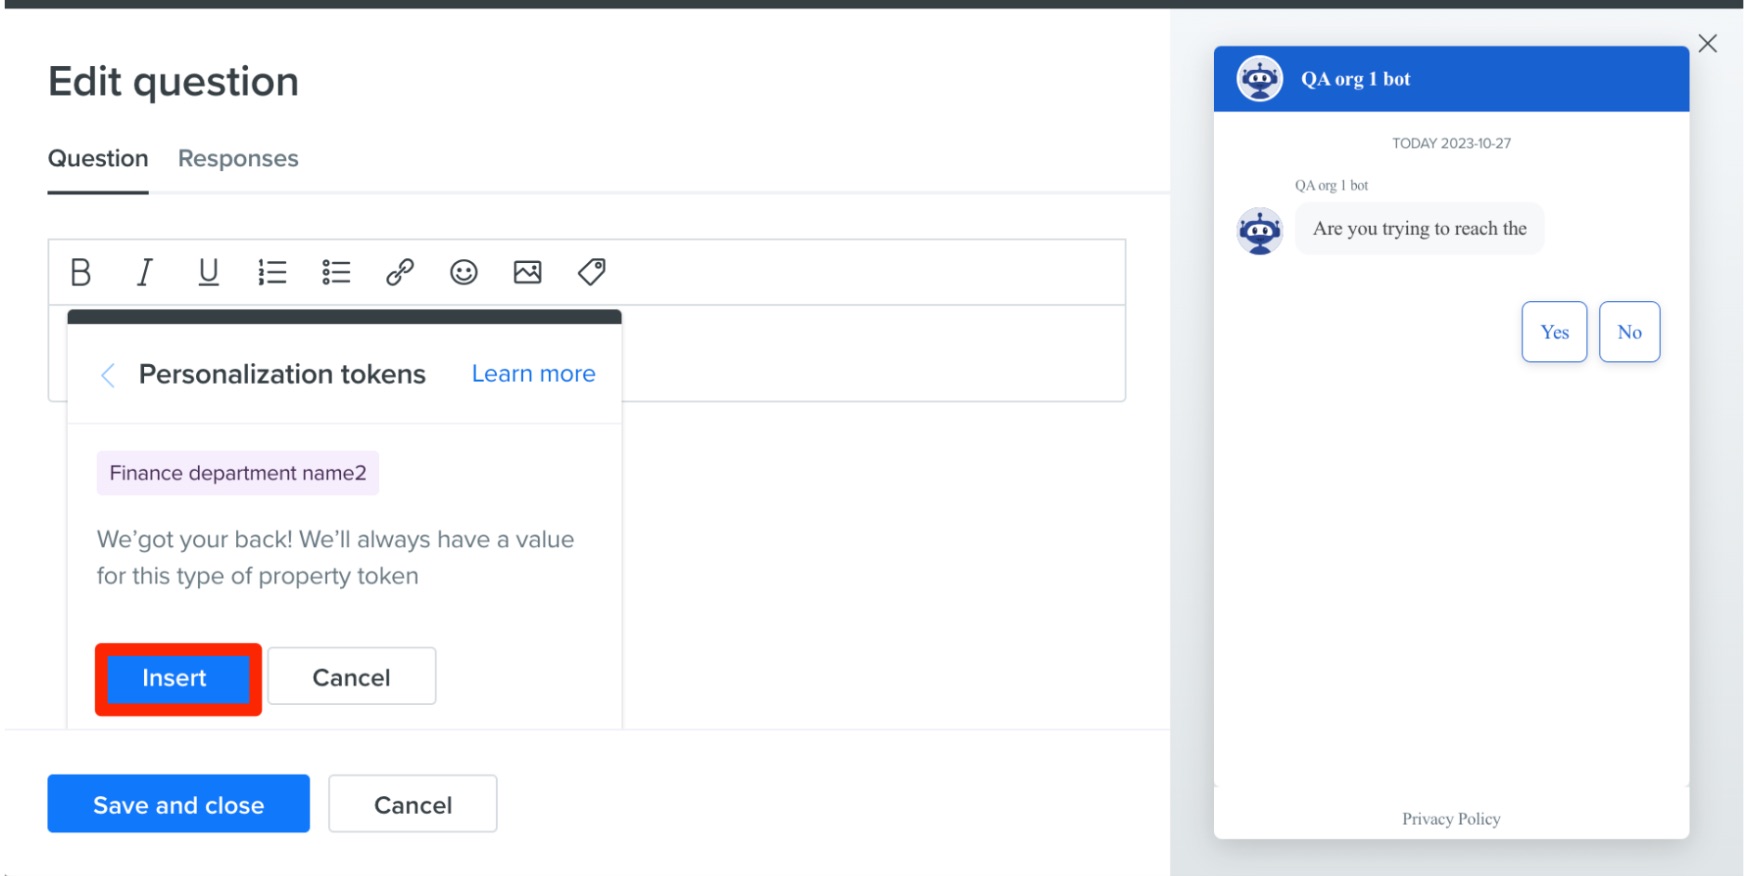Insert a numbered list
1746x876 pixels.
tap(272, 272)
